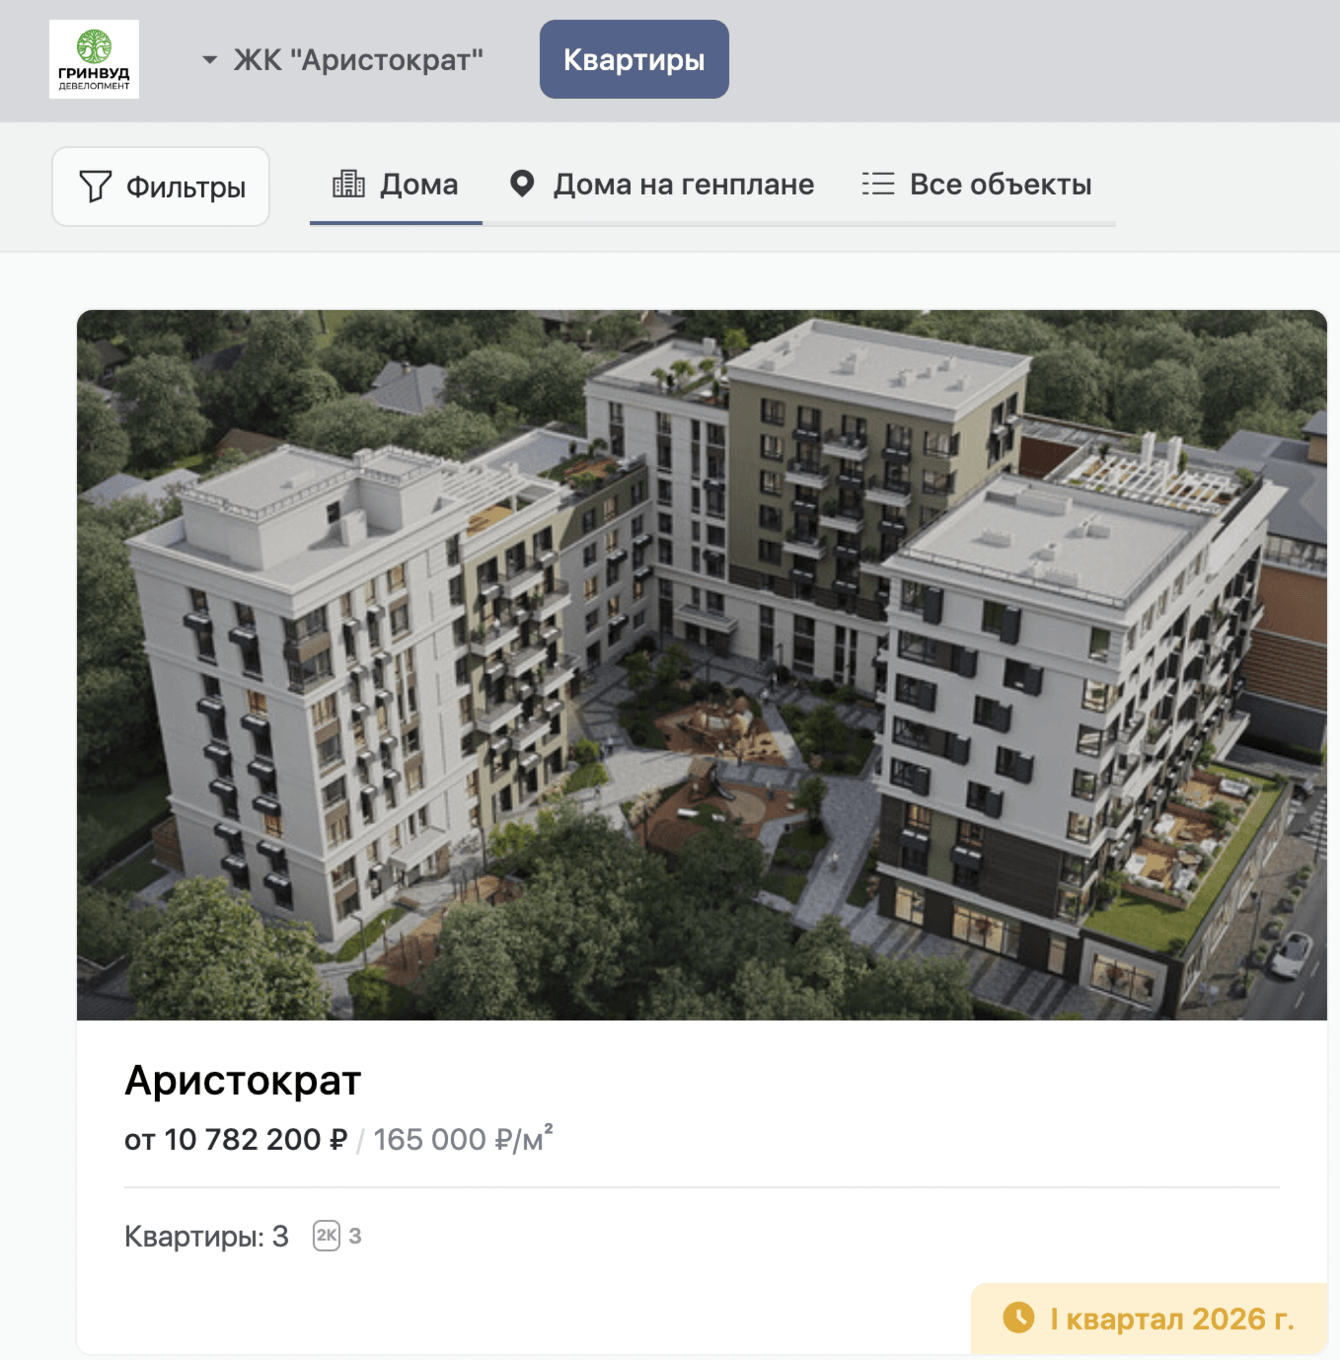Open the Аристократ building render image
Viewport: 1340px width, 1360px height.
click(x=702, y=665)
